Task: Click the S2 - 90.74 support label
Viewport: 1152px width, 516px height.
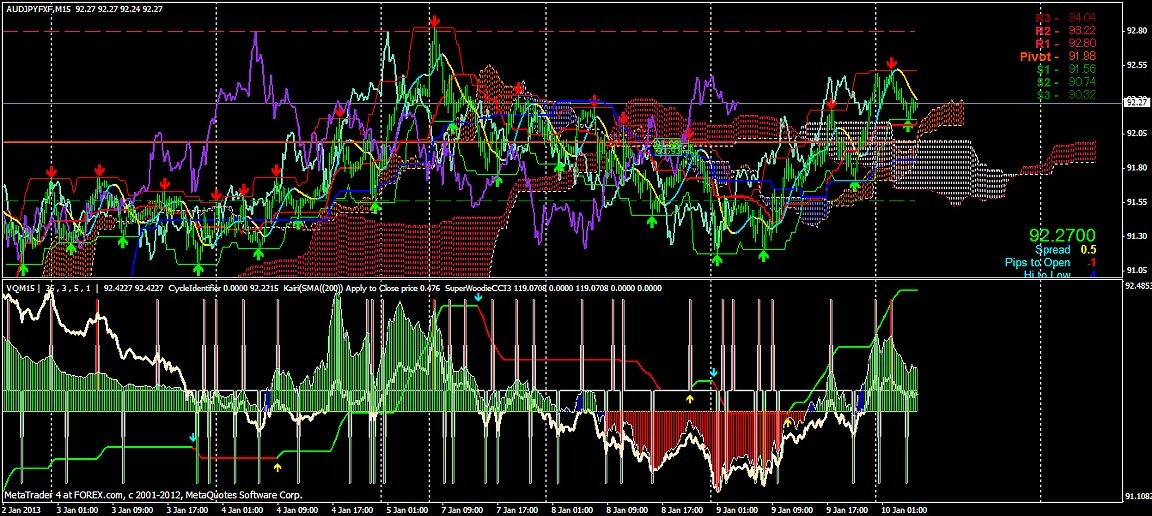Action: coord(1066,82)
